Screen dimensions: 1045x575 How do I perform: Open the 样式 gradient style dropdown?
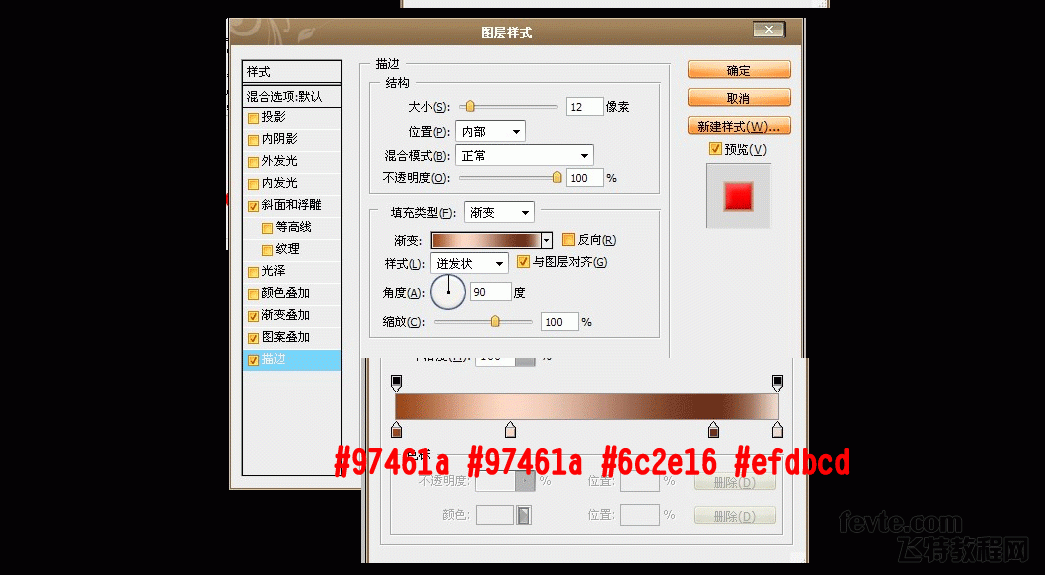469,264
